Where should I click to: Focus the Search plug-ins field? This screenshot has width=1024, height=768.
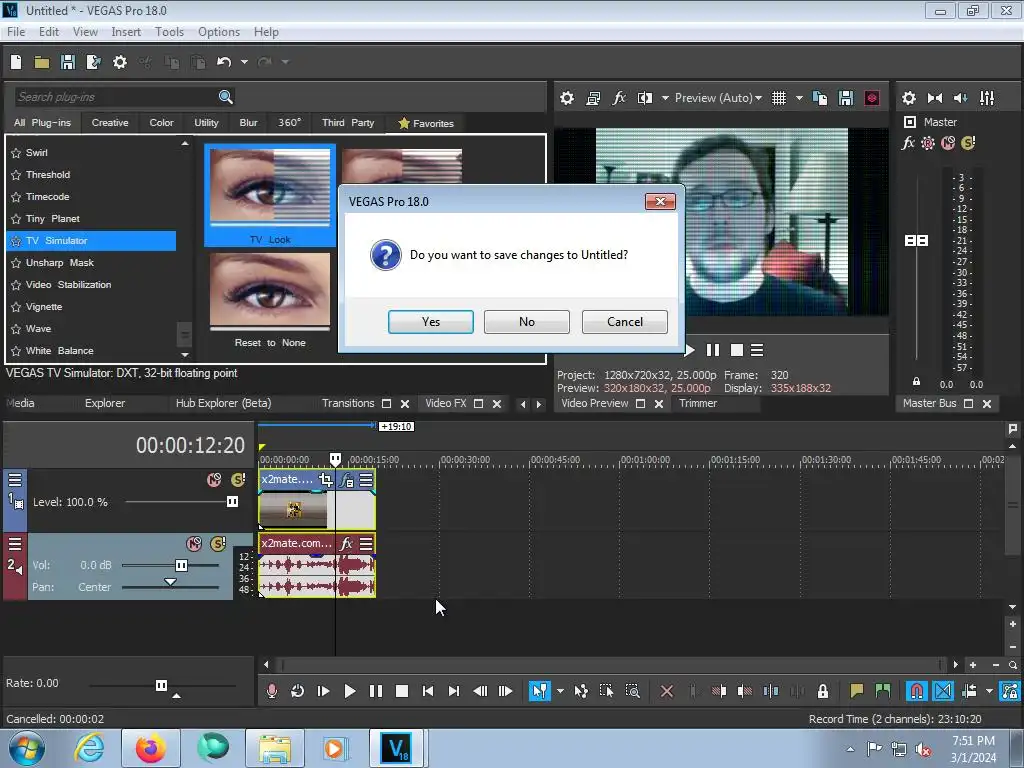(116, 97)
